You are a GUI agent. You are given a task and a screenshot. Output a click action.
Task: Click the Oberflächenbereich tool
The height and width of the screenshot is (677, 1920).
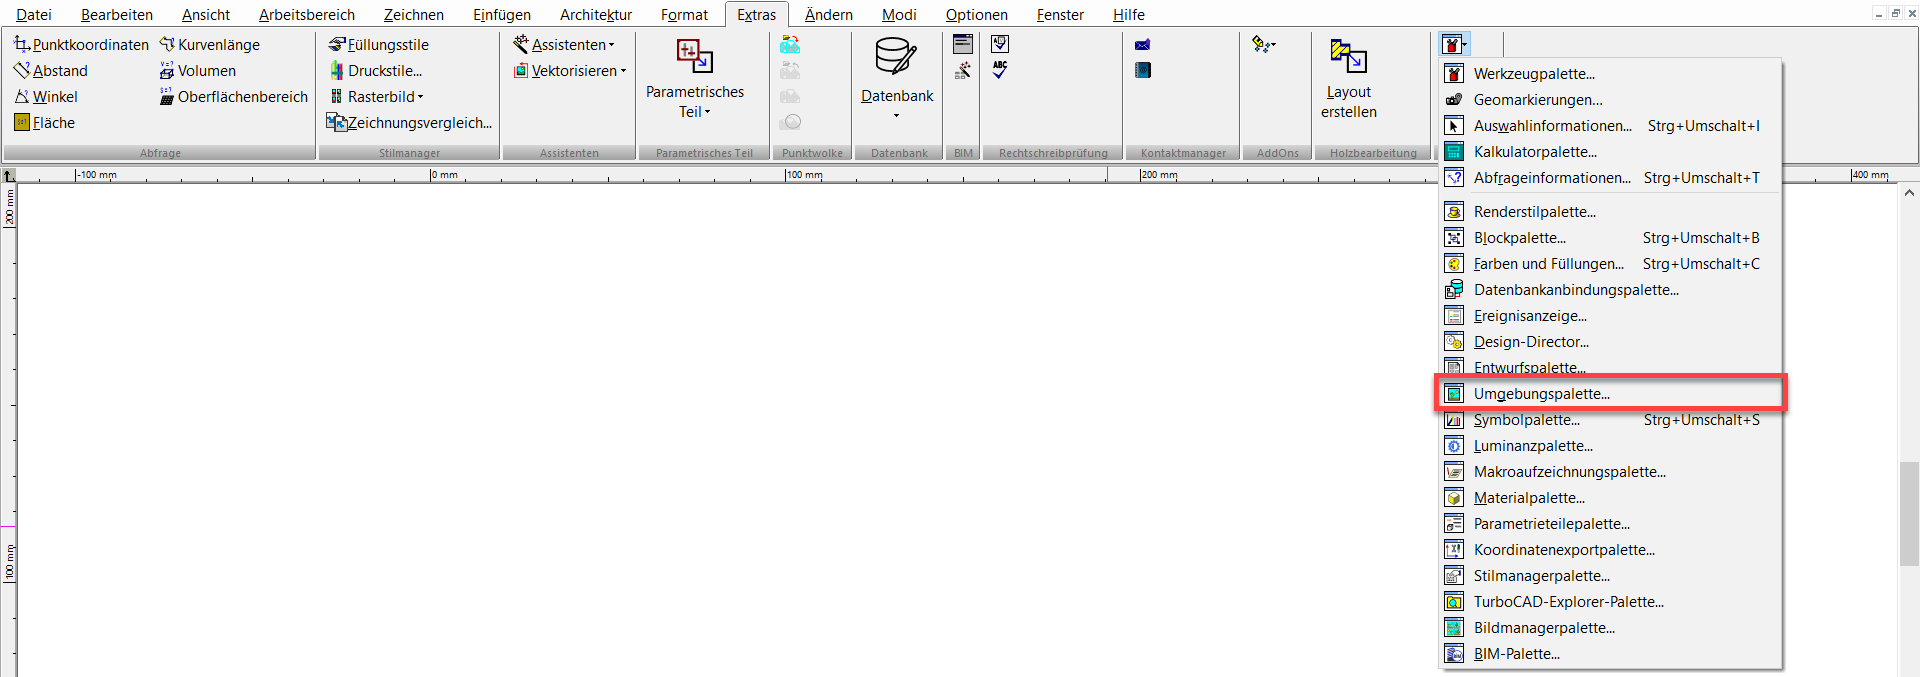(x=234, y=97)
